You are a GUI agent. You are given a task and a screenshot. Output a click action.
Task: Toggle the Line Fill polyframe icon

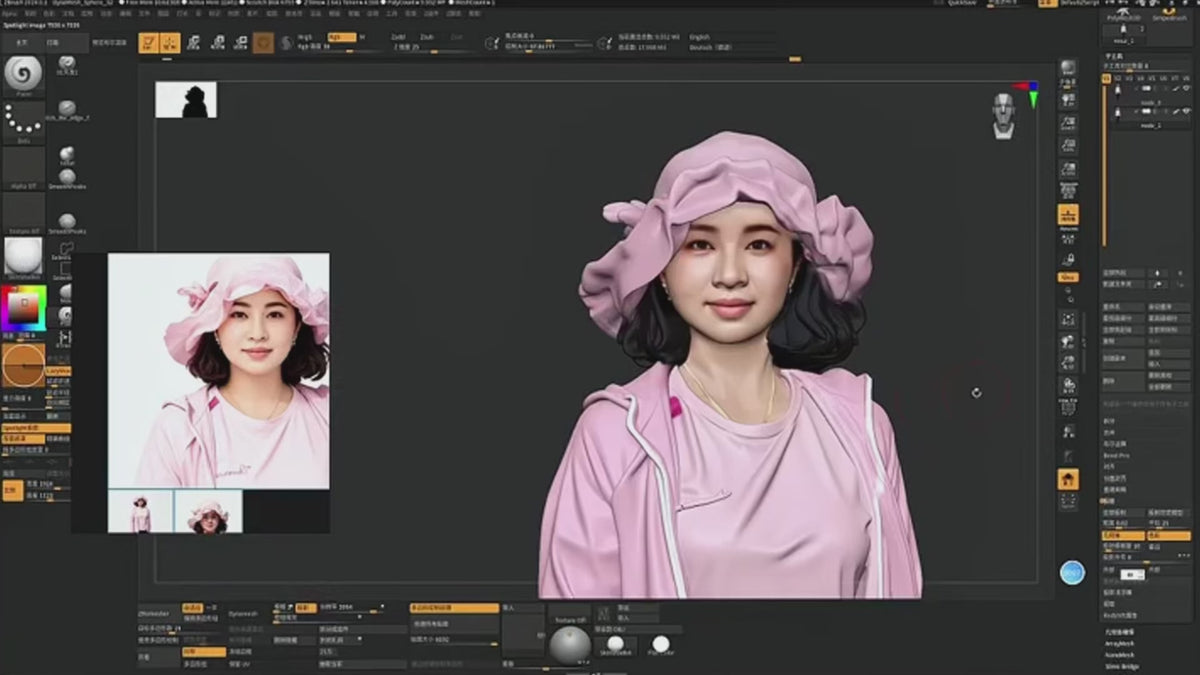[x=1068, y=408]
